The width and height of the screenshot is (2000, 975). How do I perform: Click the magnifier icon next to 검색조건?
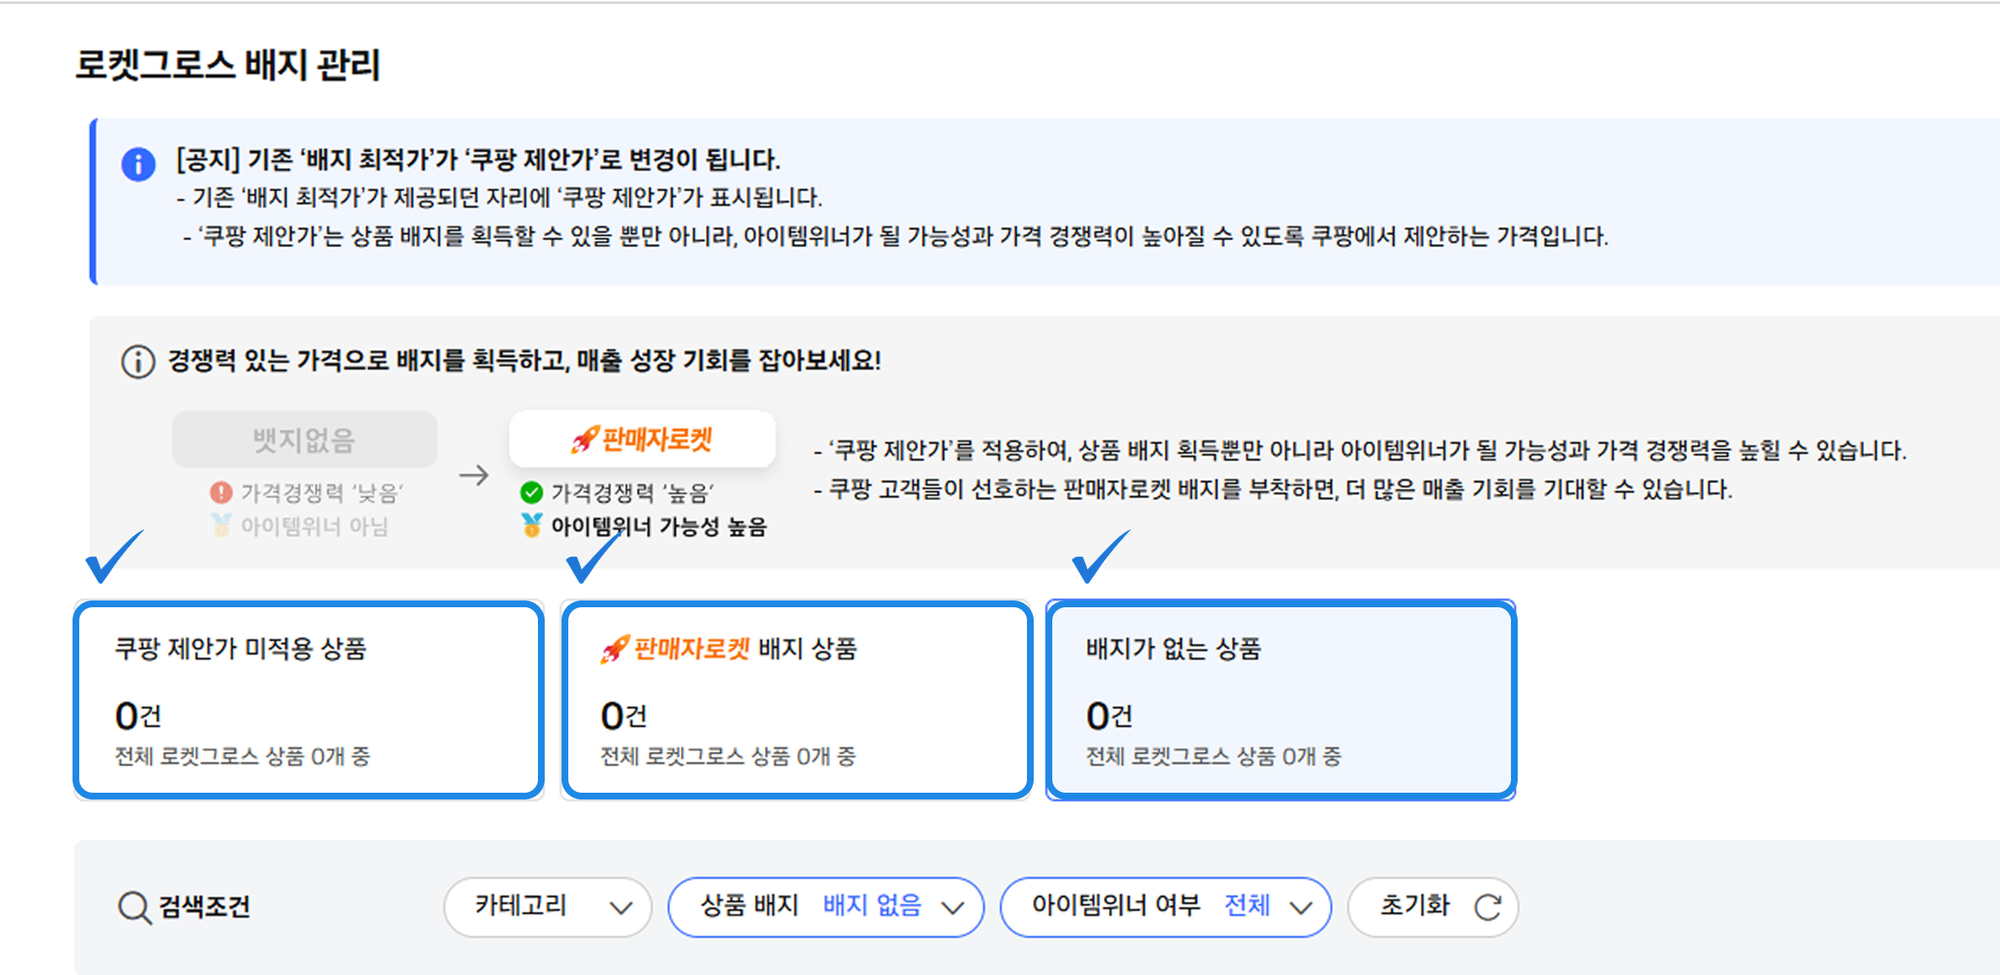(x=131, y=907)
